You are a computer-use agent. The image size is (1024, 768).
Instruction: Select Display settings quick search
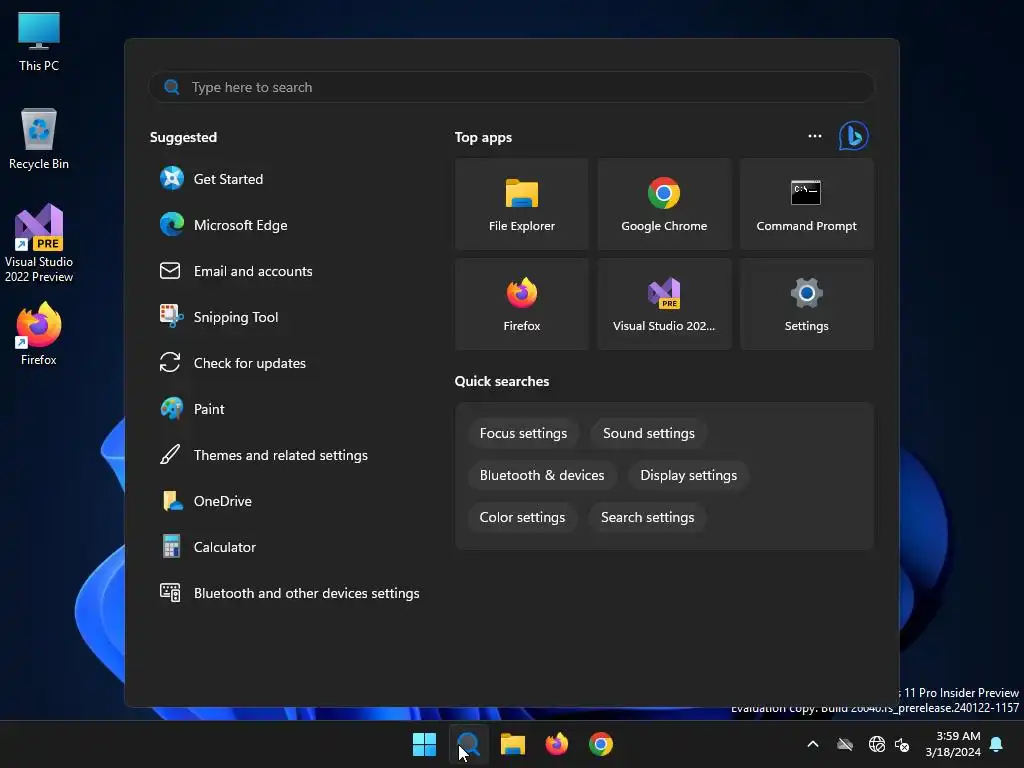pyautogui.click(x=688, y=475)
